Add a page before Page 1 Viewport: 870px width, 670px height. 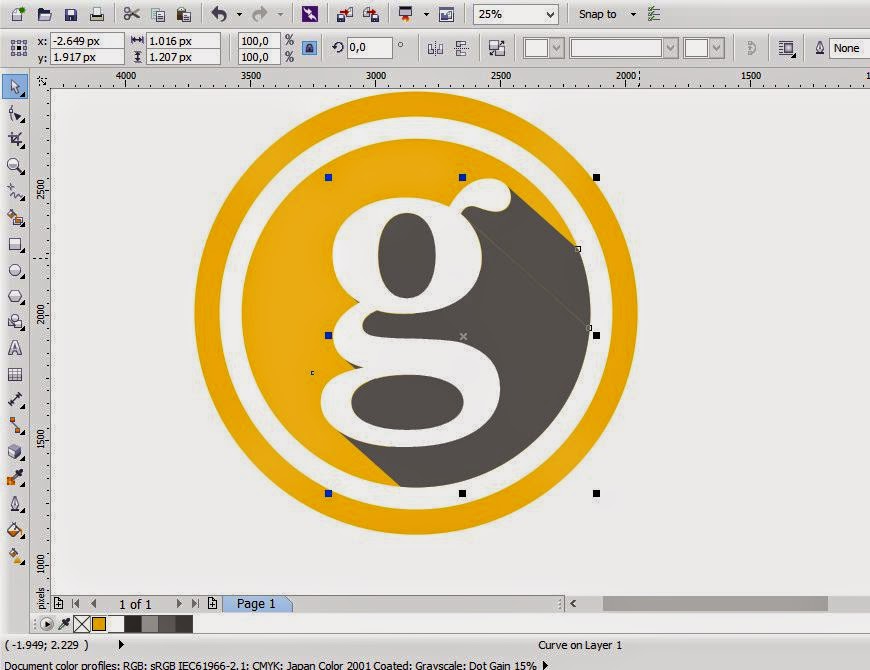tap(58, 603)
